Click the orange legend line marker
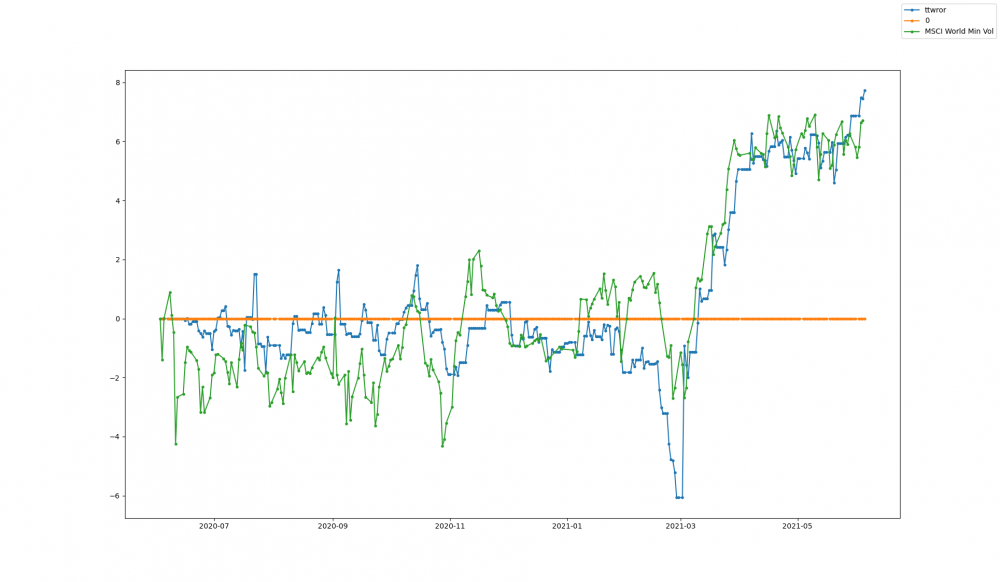1000x582 pixels. (x=913, y=20)
